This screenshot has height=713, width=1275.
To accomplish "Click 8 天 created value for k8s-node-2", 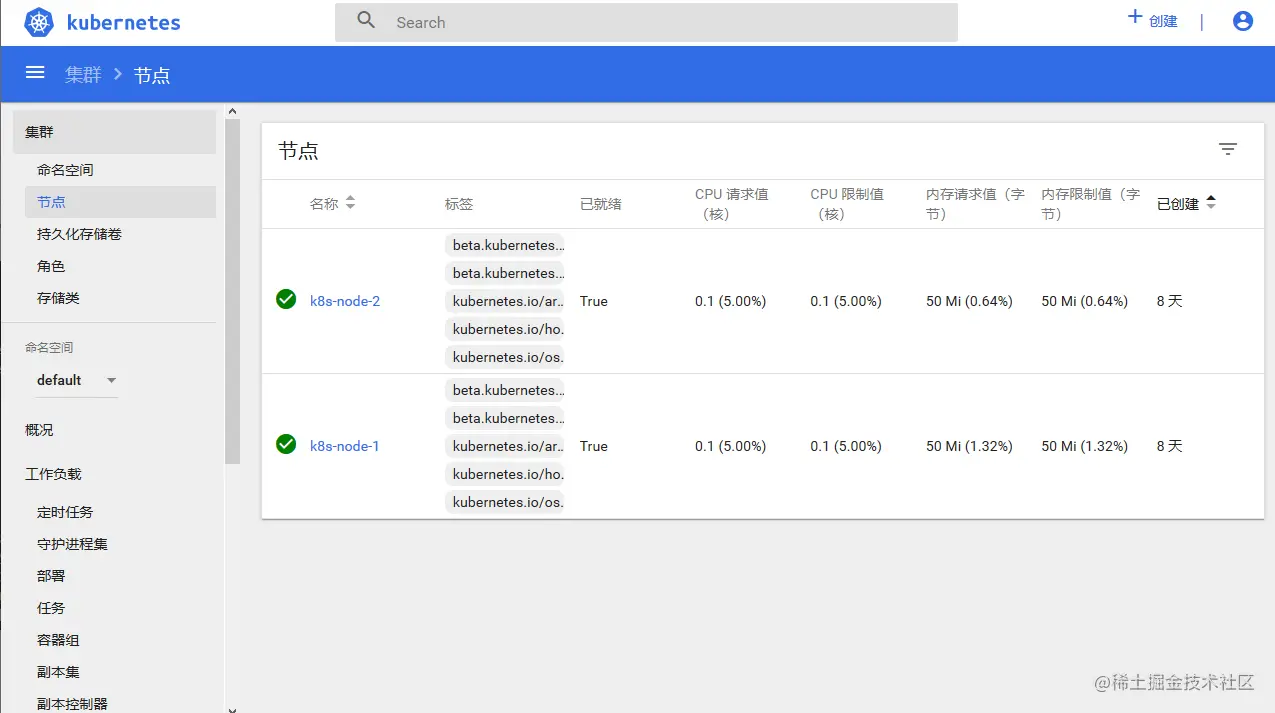I will click(x=1170, y=301).
